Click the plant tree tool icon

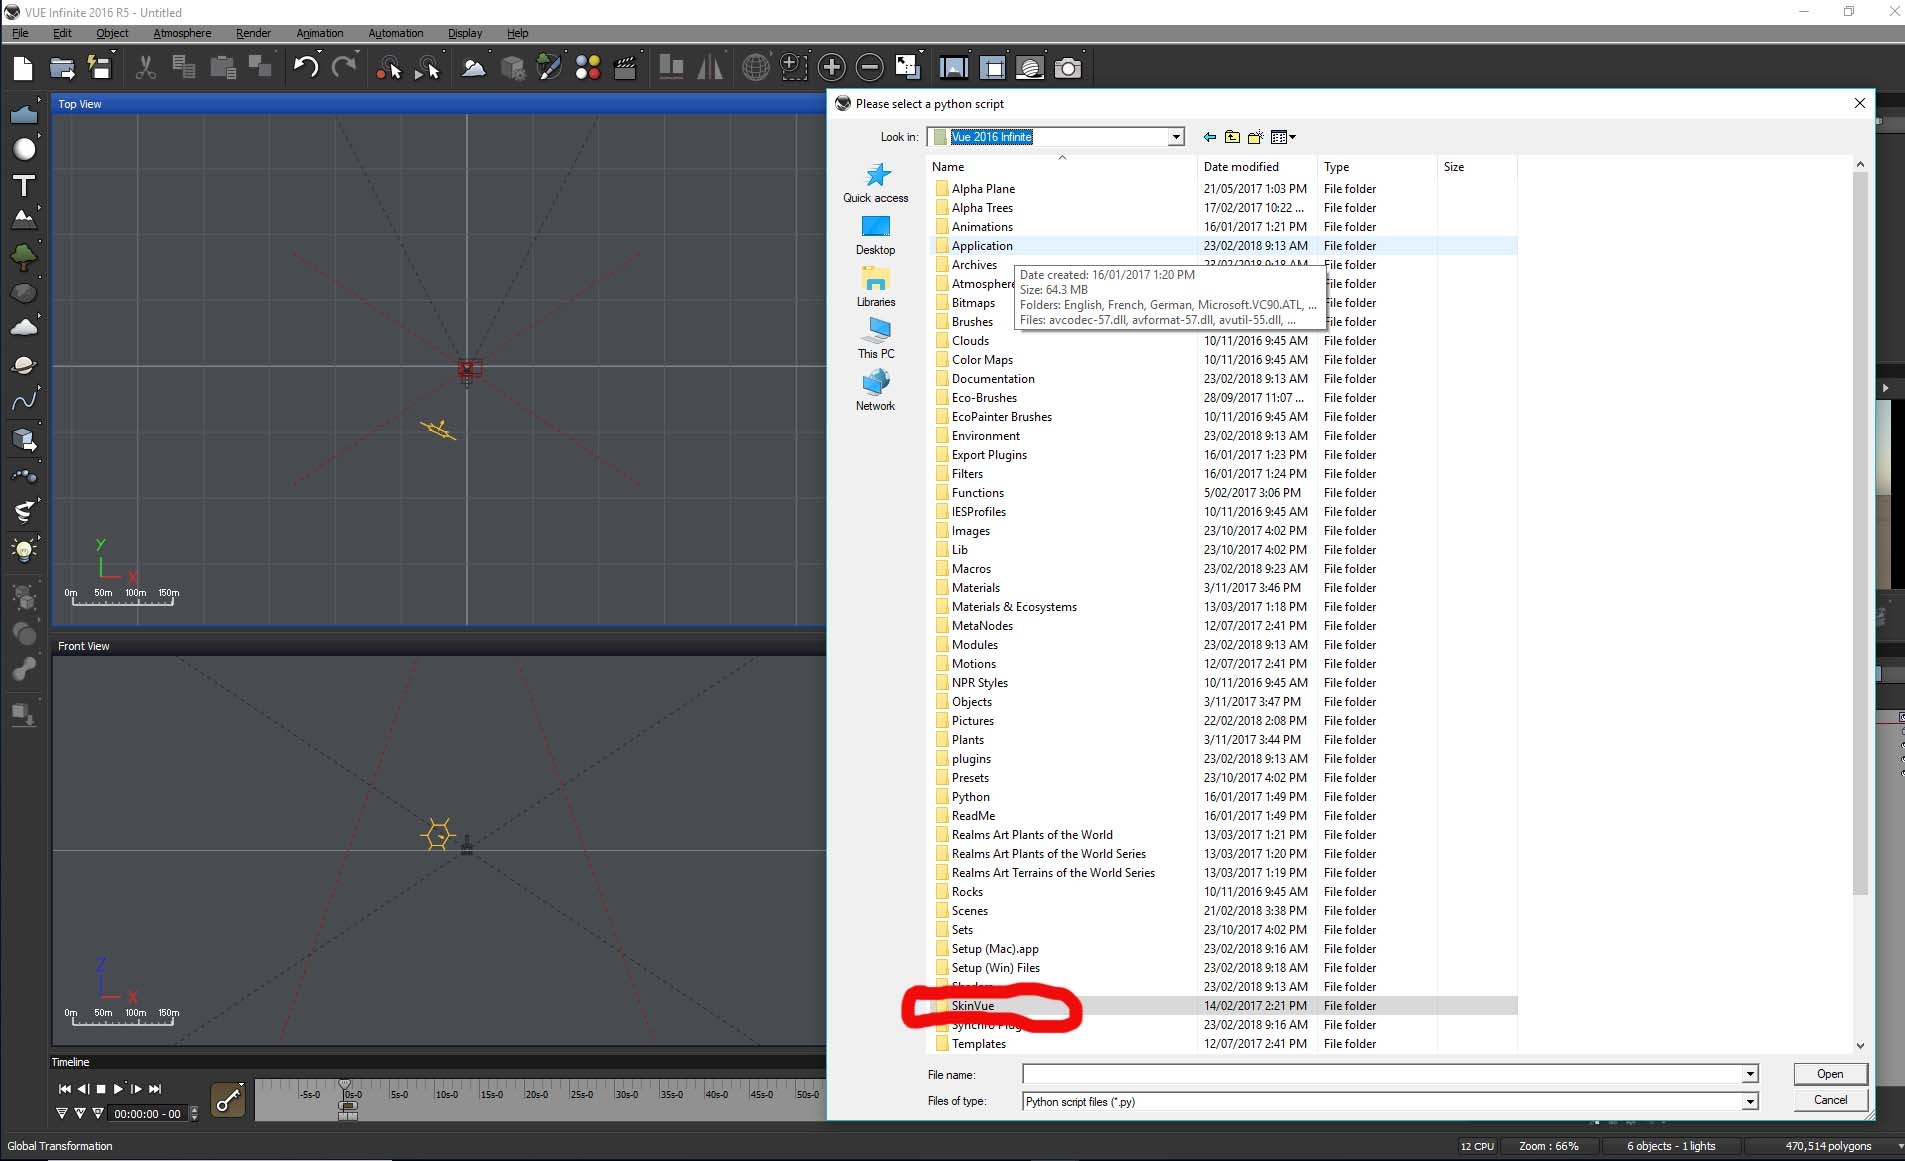click(x=23, y=257)
